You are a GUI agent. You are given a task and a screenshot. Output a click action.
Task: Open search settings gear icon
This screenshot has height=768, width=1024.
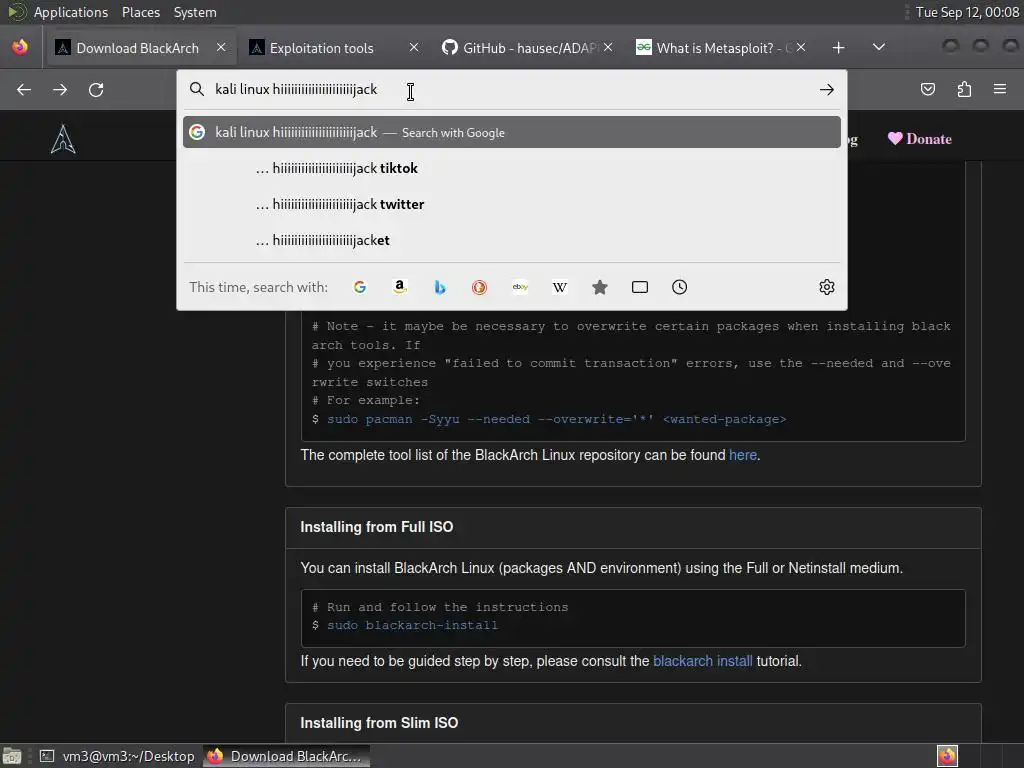(x=827, y=287)
